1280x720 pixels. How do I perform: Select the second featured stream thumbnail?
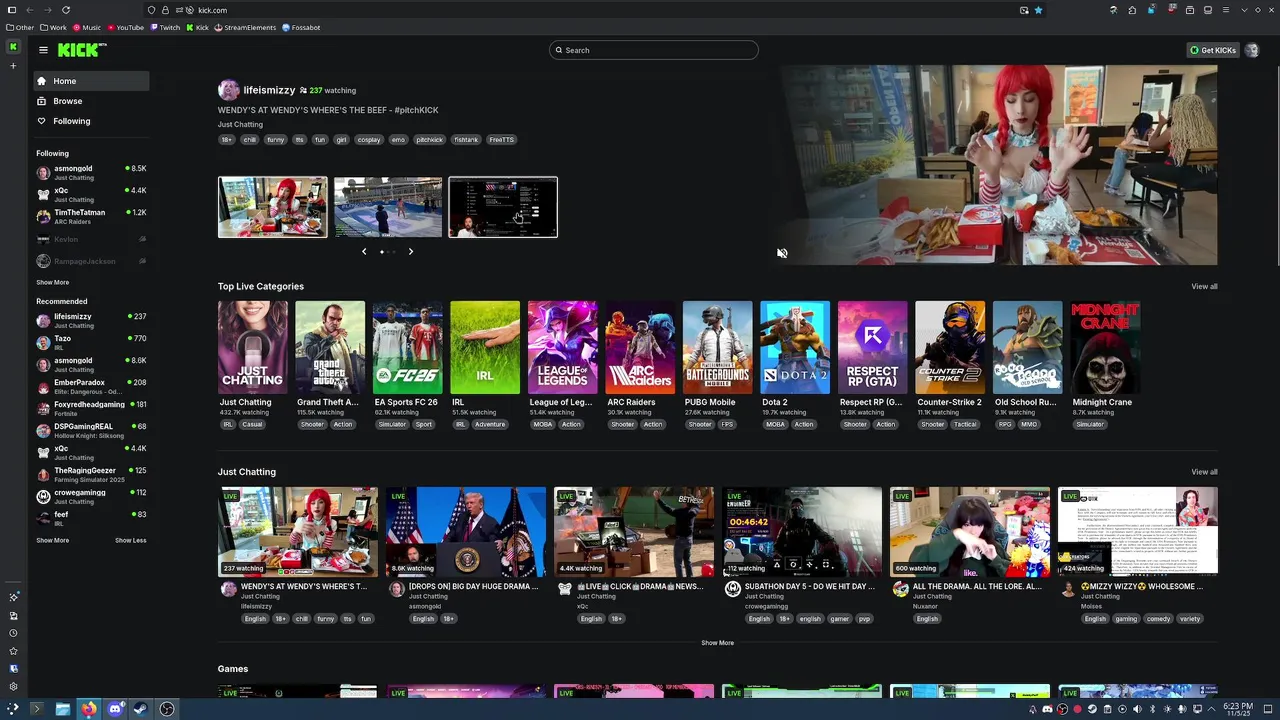point(388,207)
